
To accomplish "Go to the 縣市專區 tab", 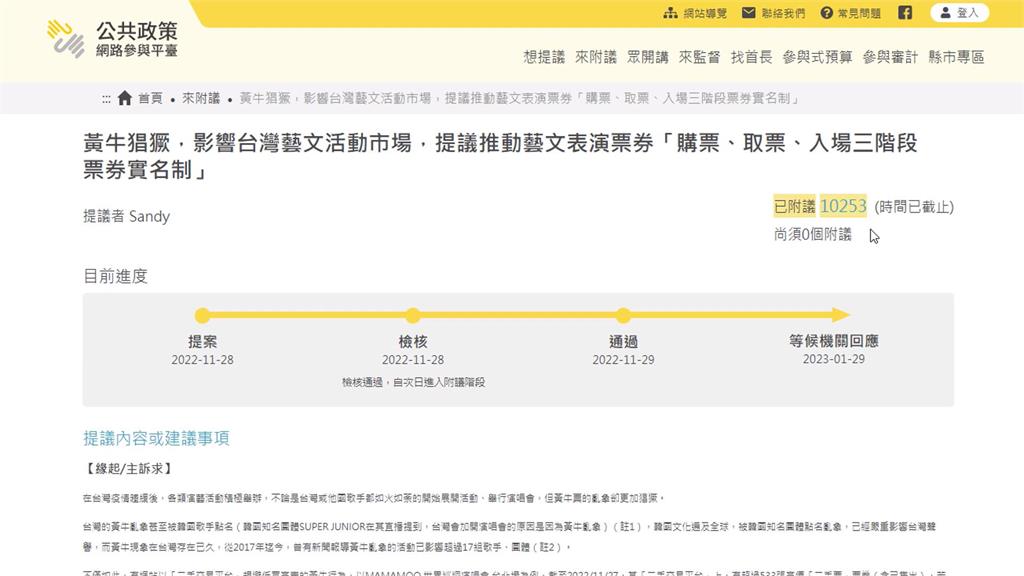I will (958, 57).
